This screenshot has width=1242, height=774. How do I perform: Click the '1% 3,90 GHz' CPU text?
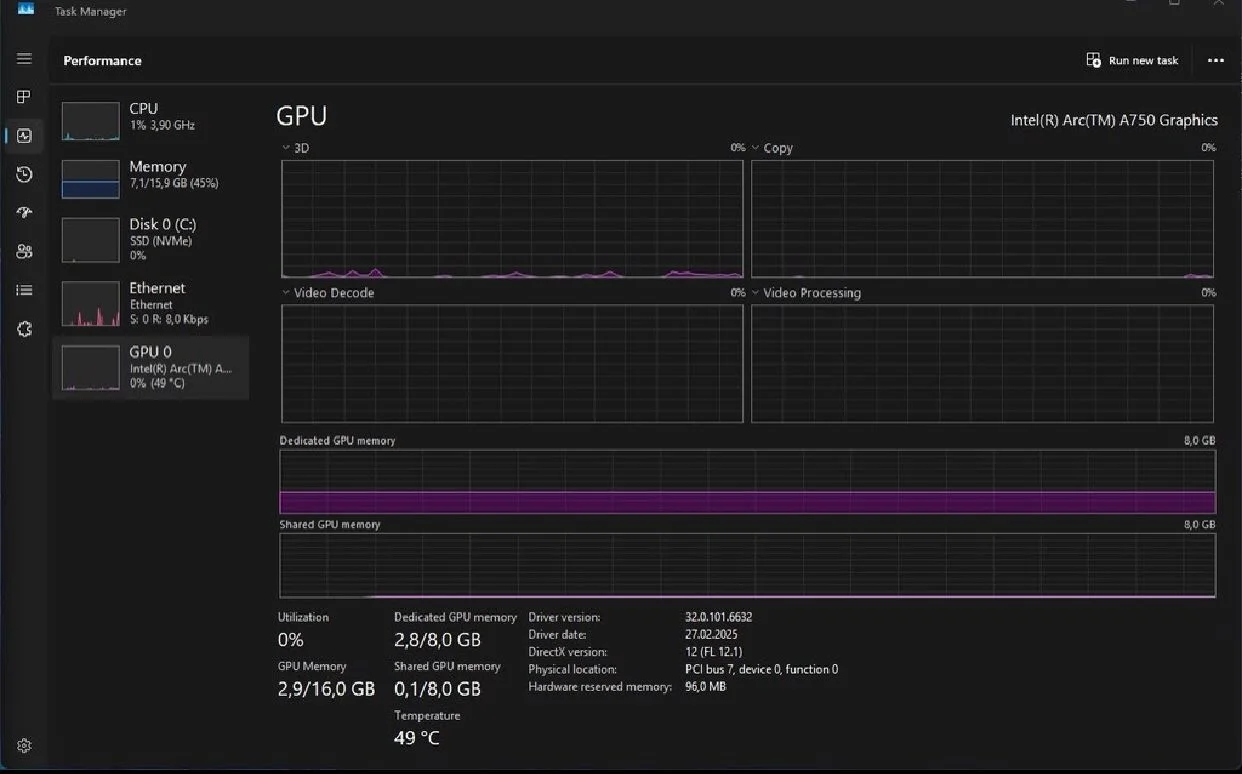162,126
